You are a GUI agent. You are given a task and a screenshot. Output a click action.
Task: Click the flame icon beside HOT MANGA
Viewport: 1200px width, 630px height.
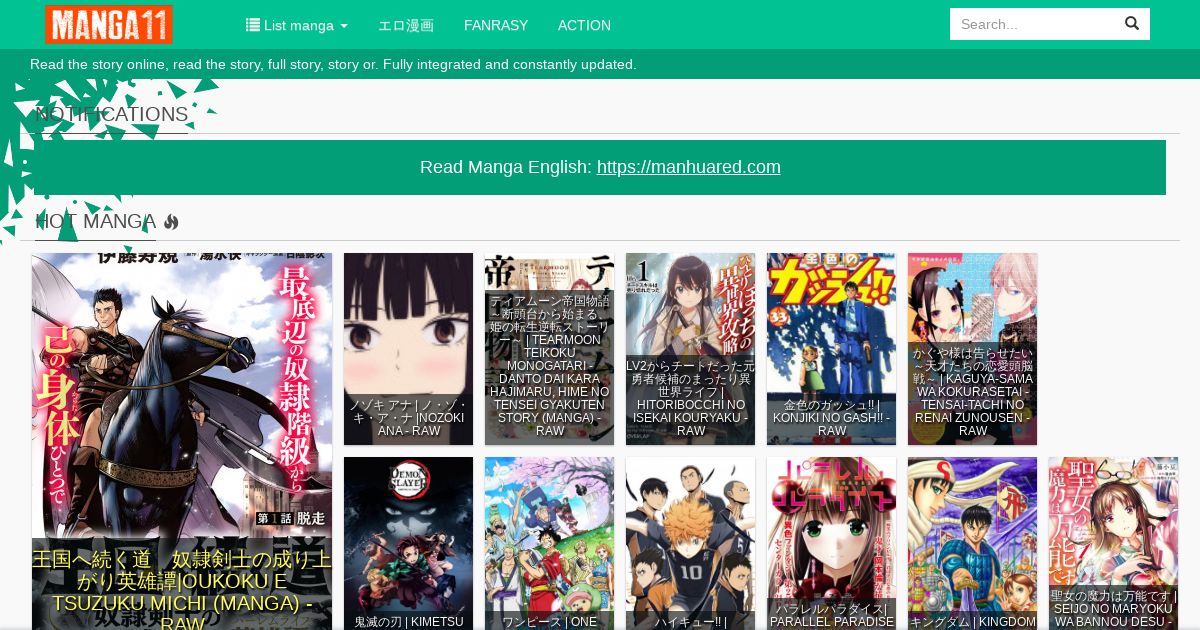(171, 222)
